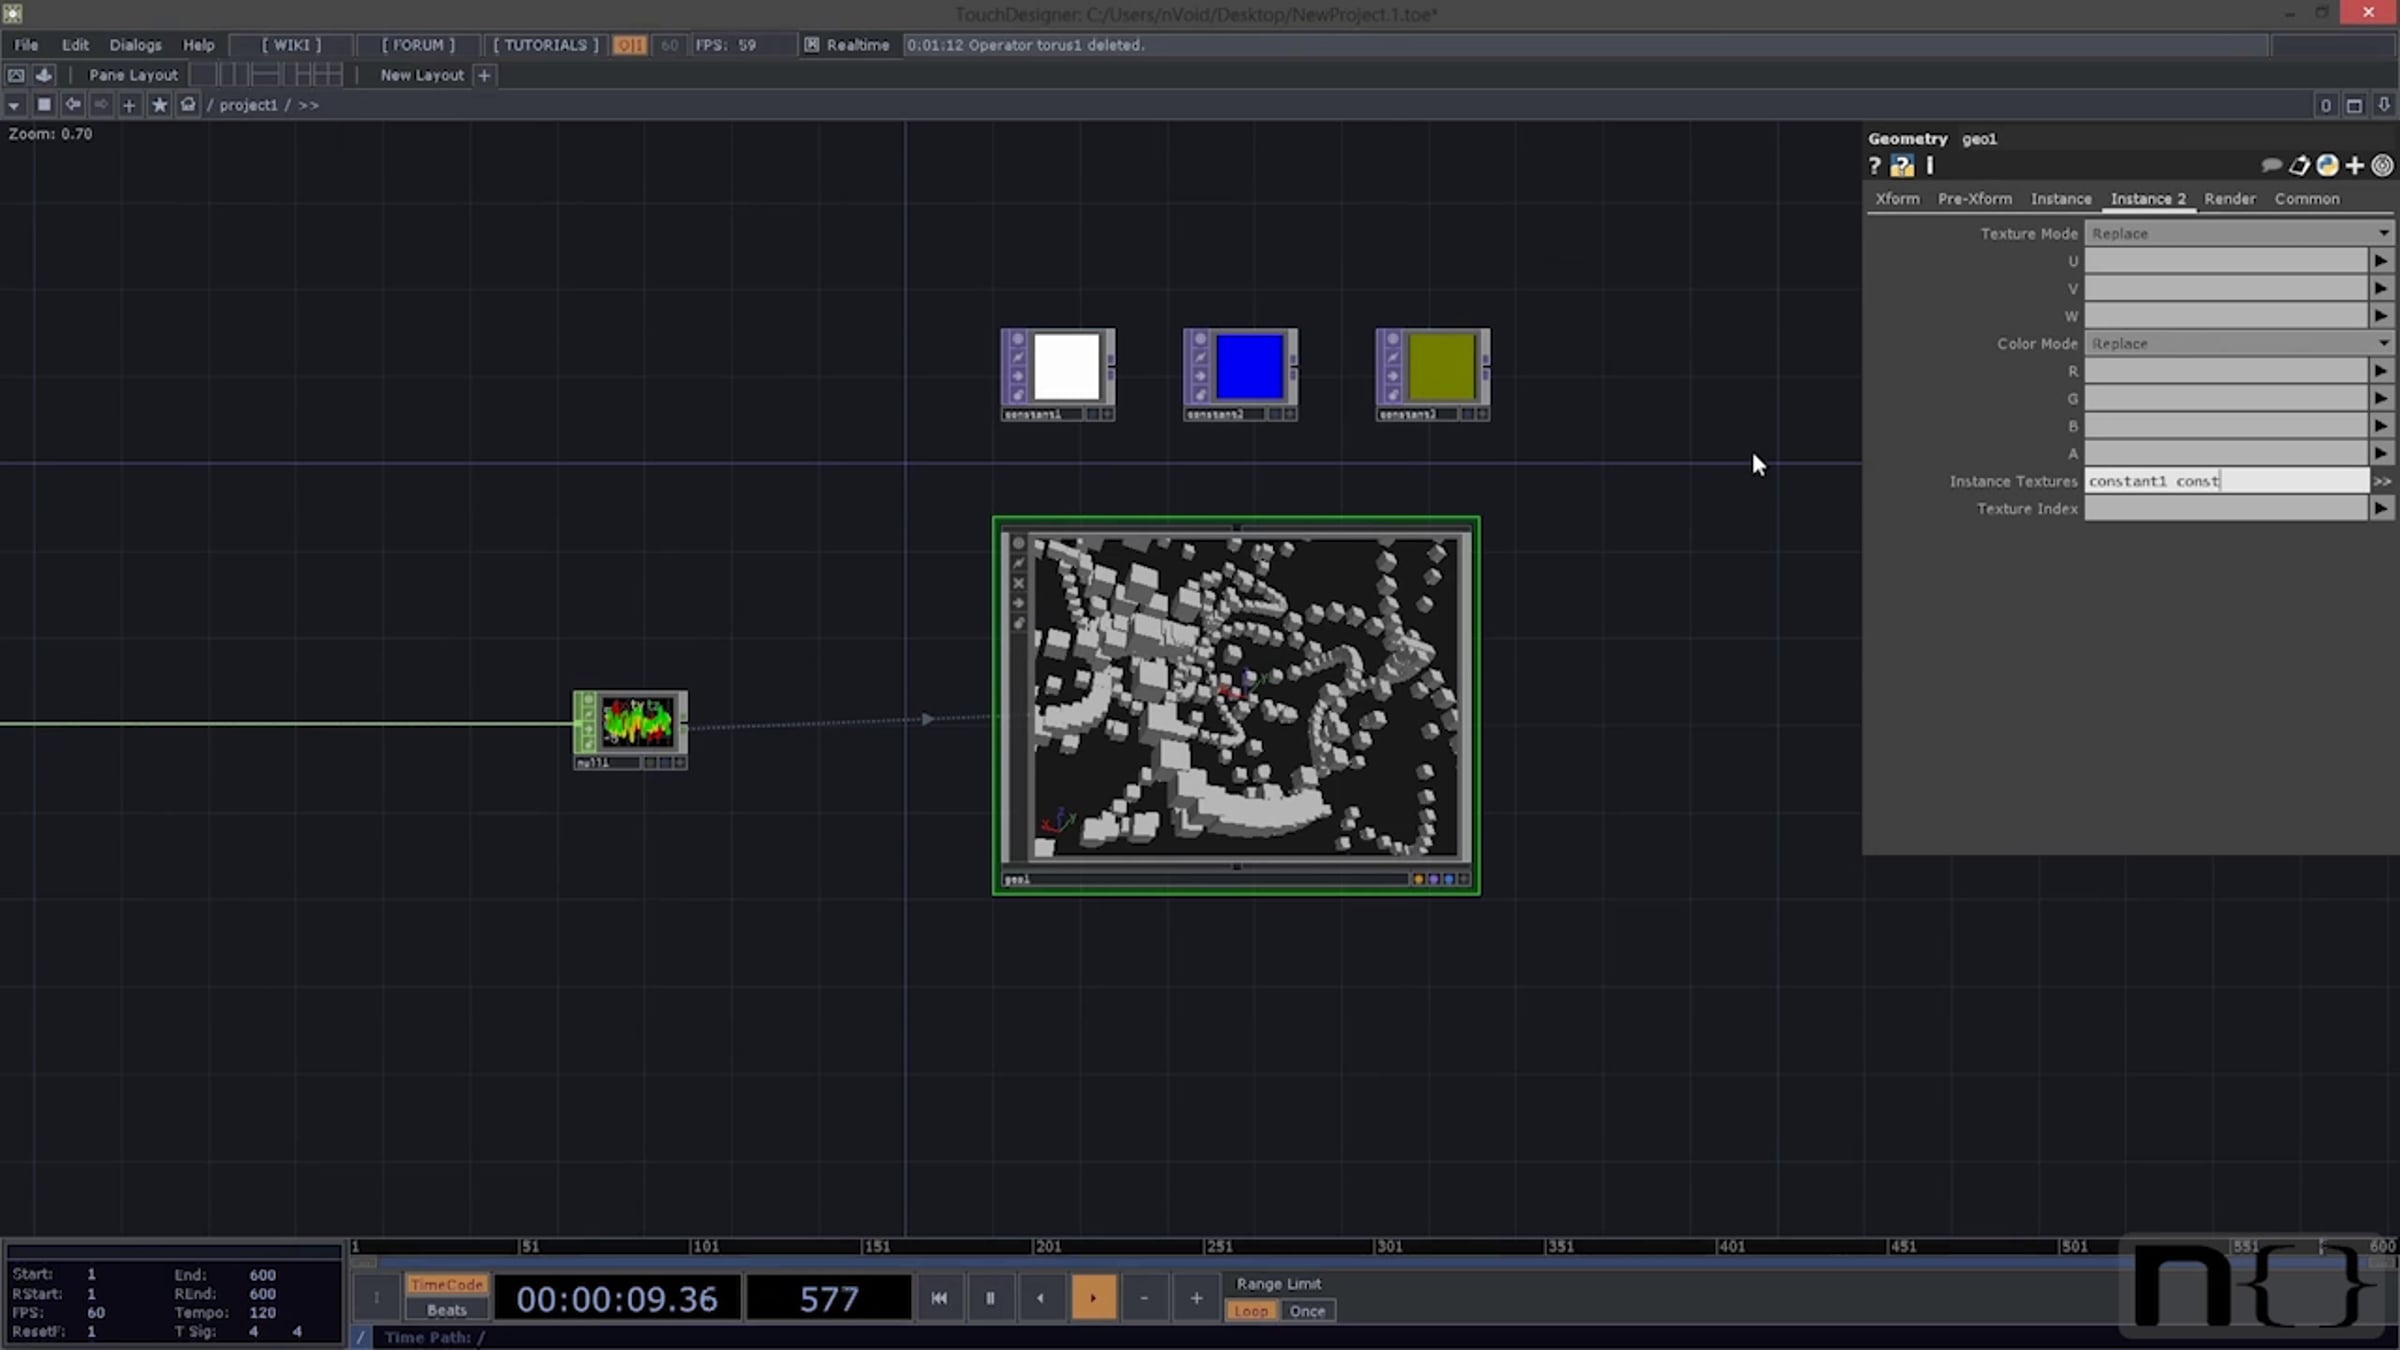
Task: Open the Render tab
Action: pos(2229,199)
